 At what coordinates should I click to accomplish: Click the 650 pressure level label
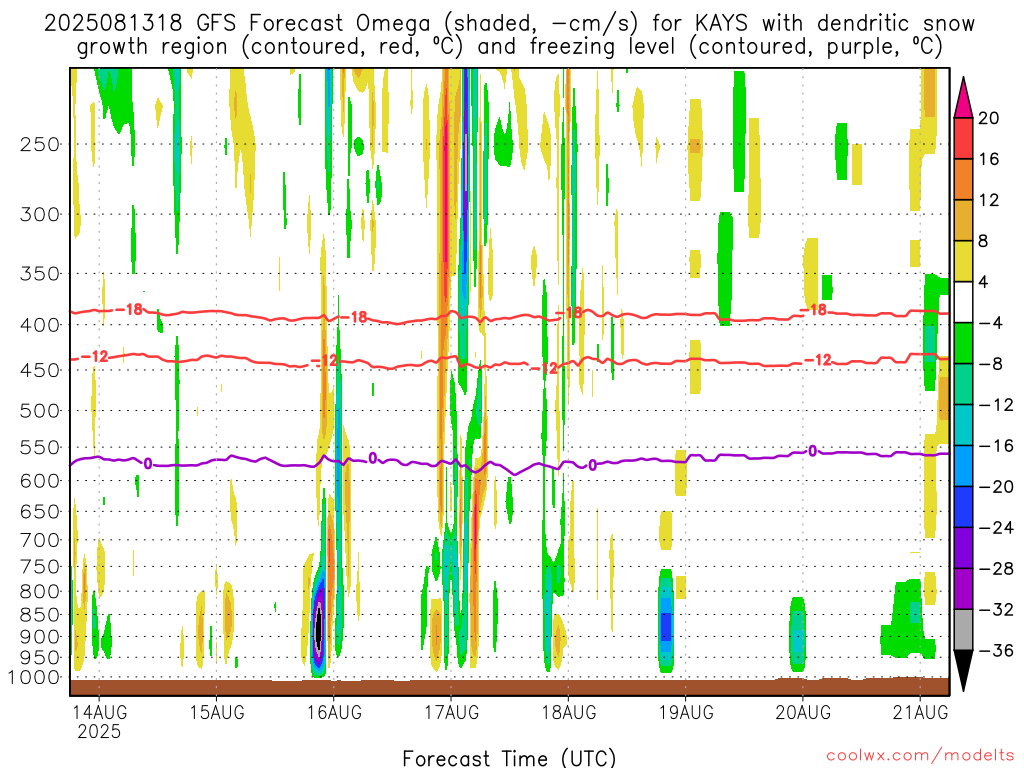coord(40,511)
